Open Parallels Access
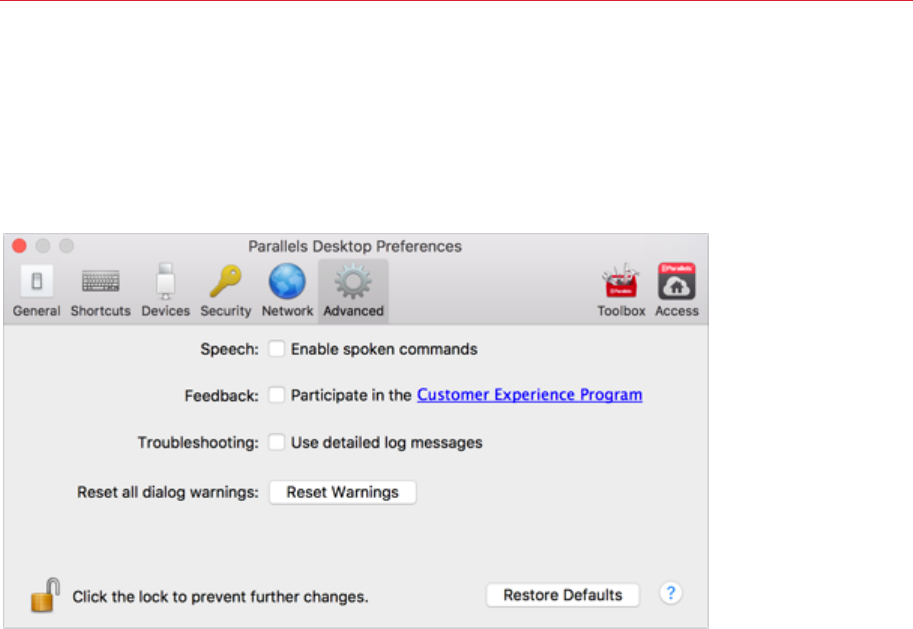Image resolution: width=913 pixels, height=629 pixels. [x=677, y=291]
